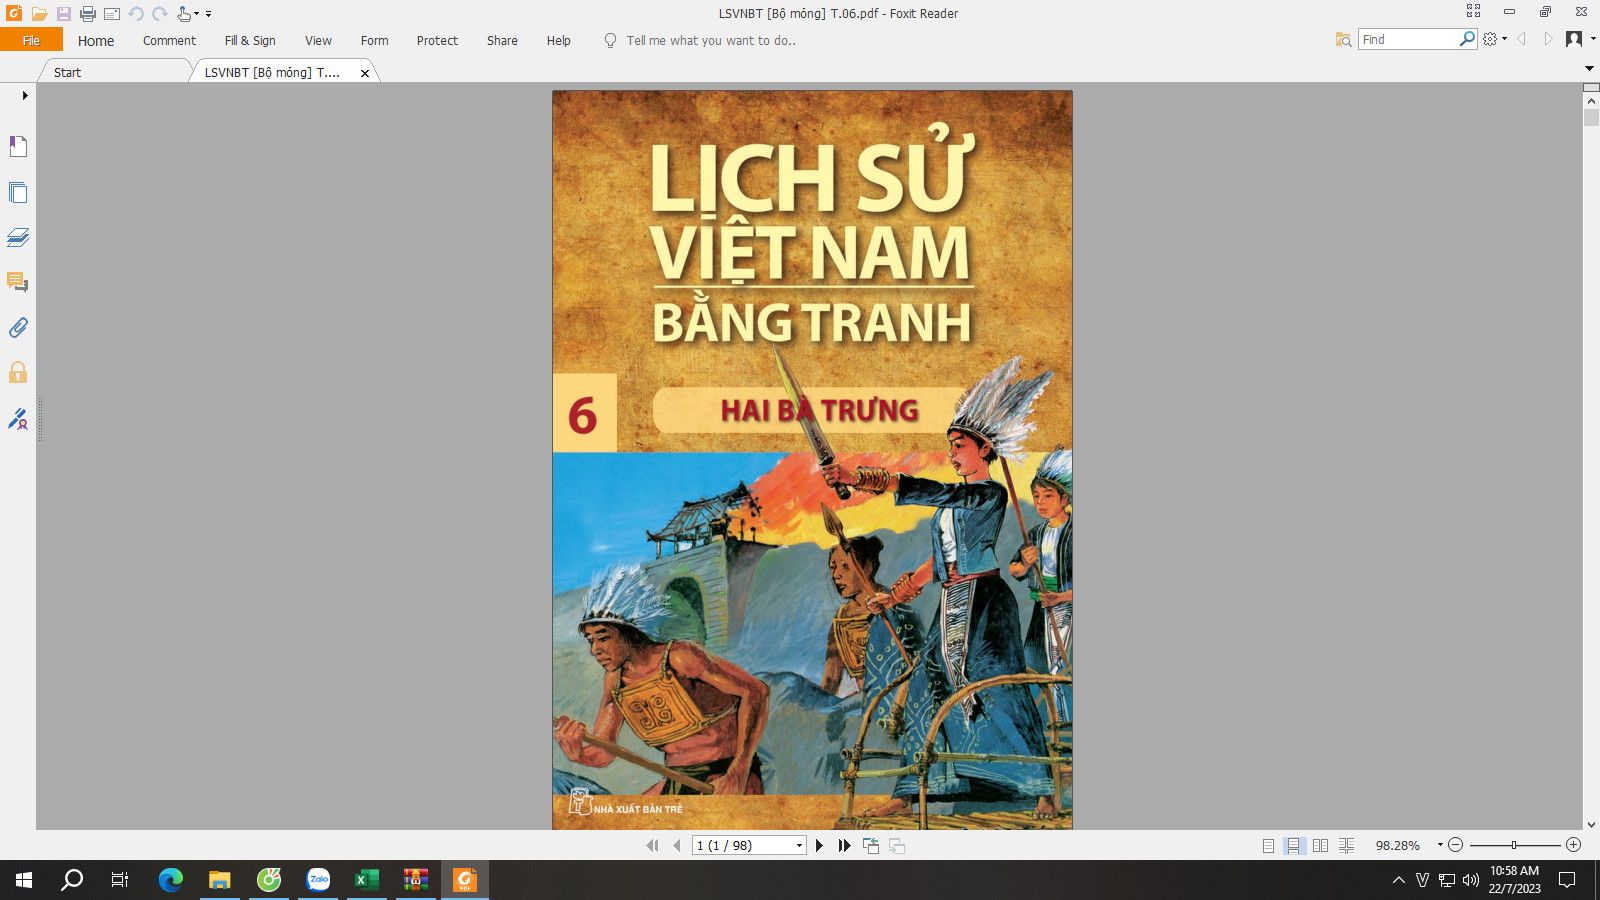Open the Security lock panel

point(18,373)
